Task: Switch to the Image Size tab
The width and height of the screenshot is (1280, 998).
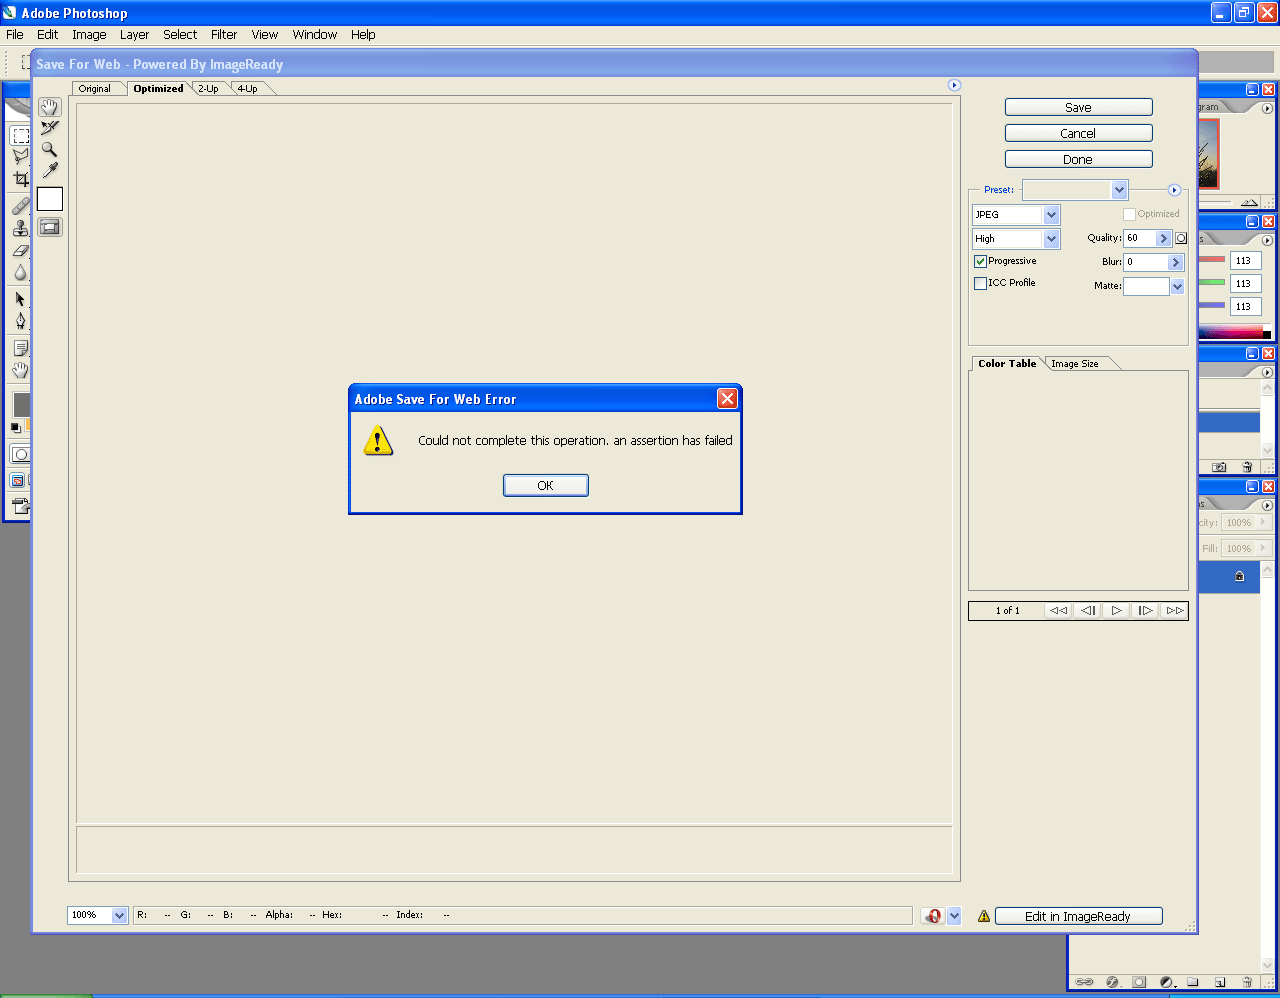Action: click(x=1075, y=364)
